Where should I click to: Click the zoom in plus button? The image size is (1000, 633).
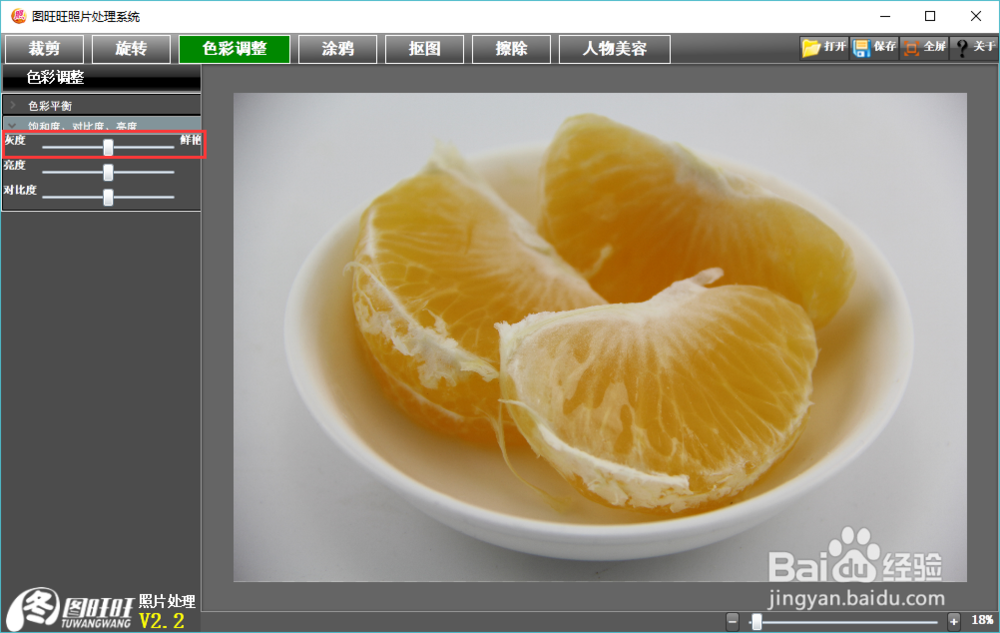coord(953,621)
